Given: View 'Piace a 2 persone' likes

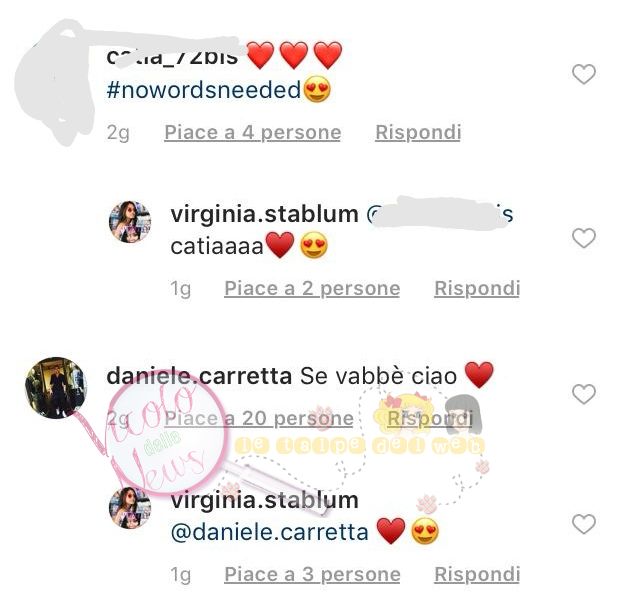Looking at the screenshot, I should [312, 289].
